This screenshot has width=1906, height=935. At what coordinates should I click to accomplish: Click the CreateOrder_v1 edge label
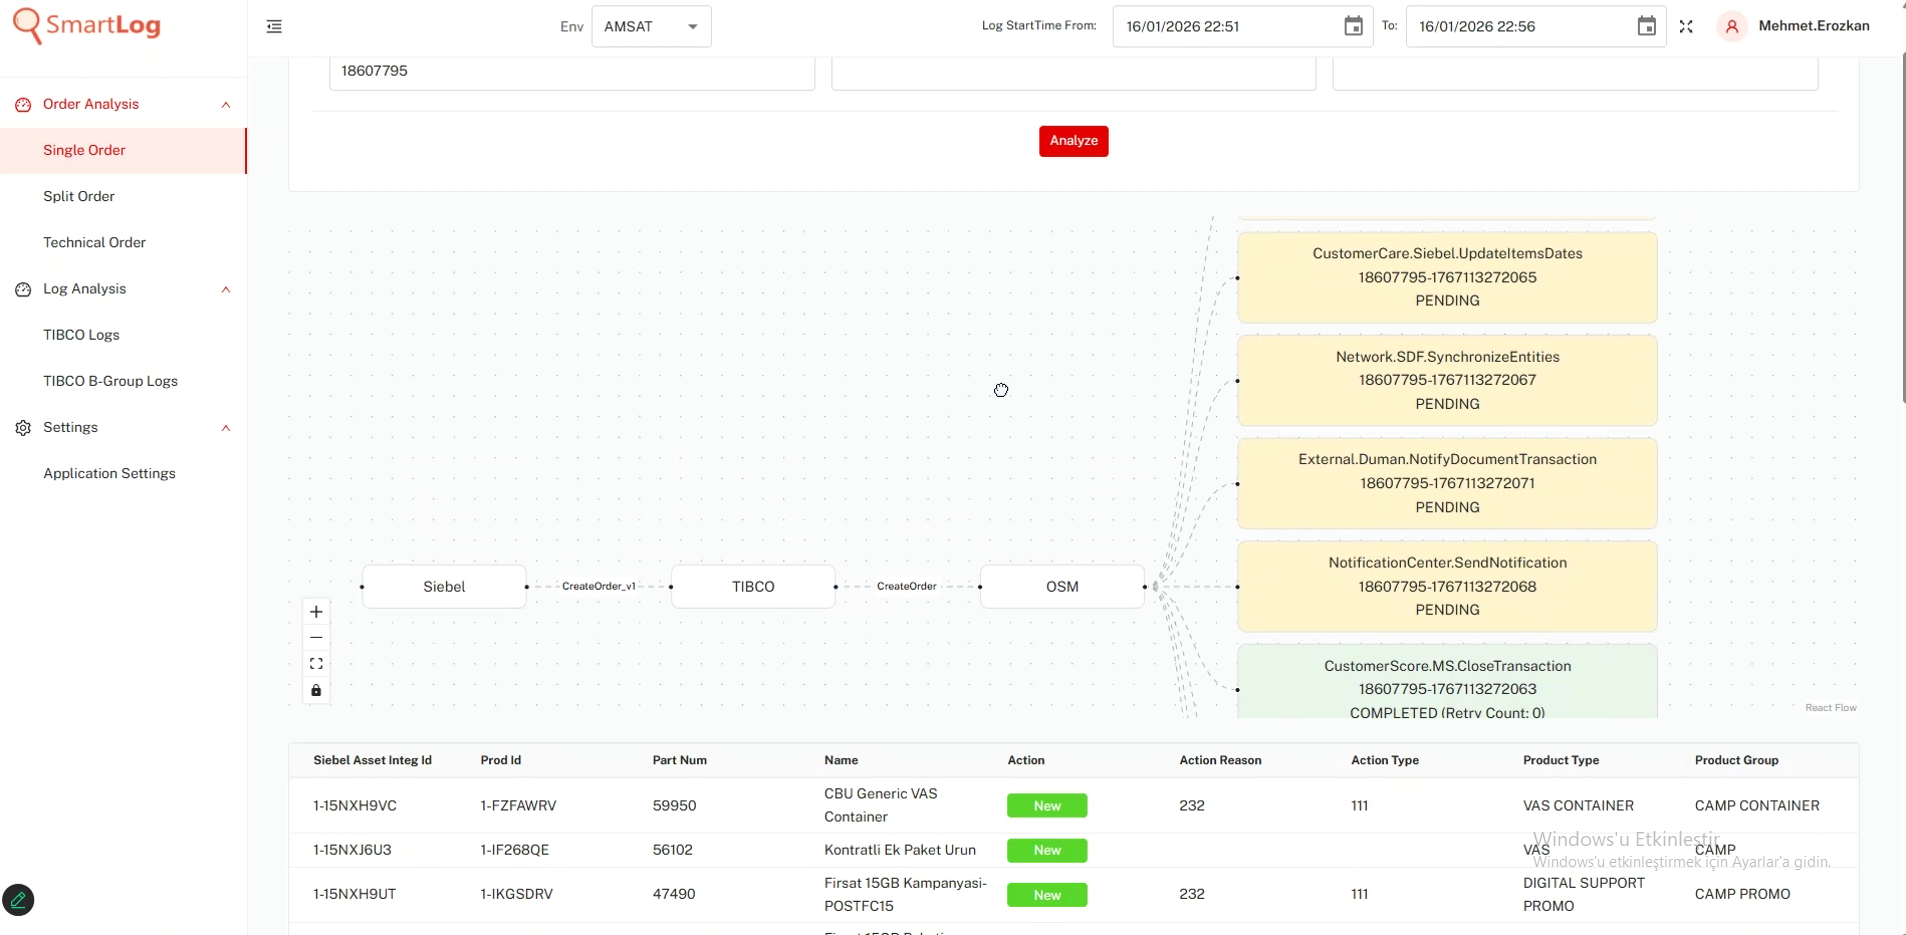pos(599,587)
